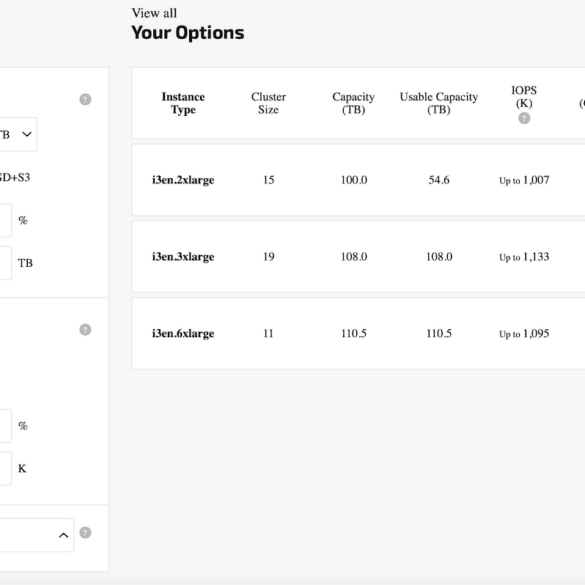585x585 pixels.
Task: Open the TB unit dropdown
Action: click(x=18, y=134)
